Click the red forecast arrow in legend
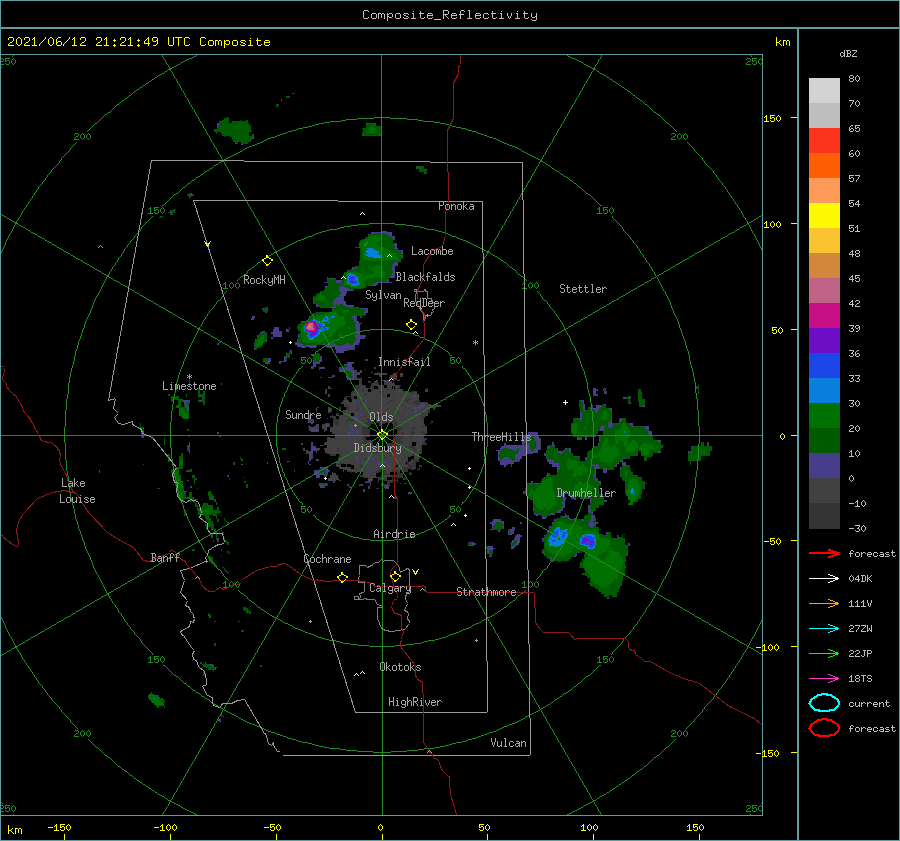The image size is (900, 841). 824,553
